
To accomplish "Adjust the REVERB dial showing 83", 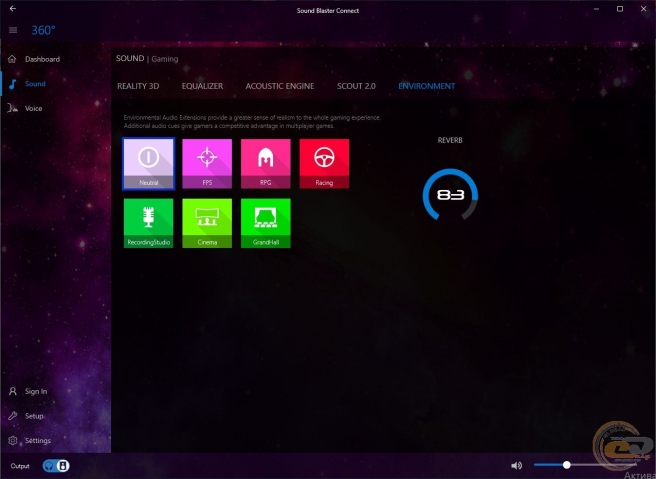I will pyautogui.click(x=450, y=195).
